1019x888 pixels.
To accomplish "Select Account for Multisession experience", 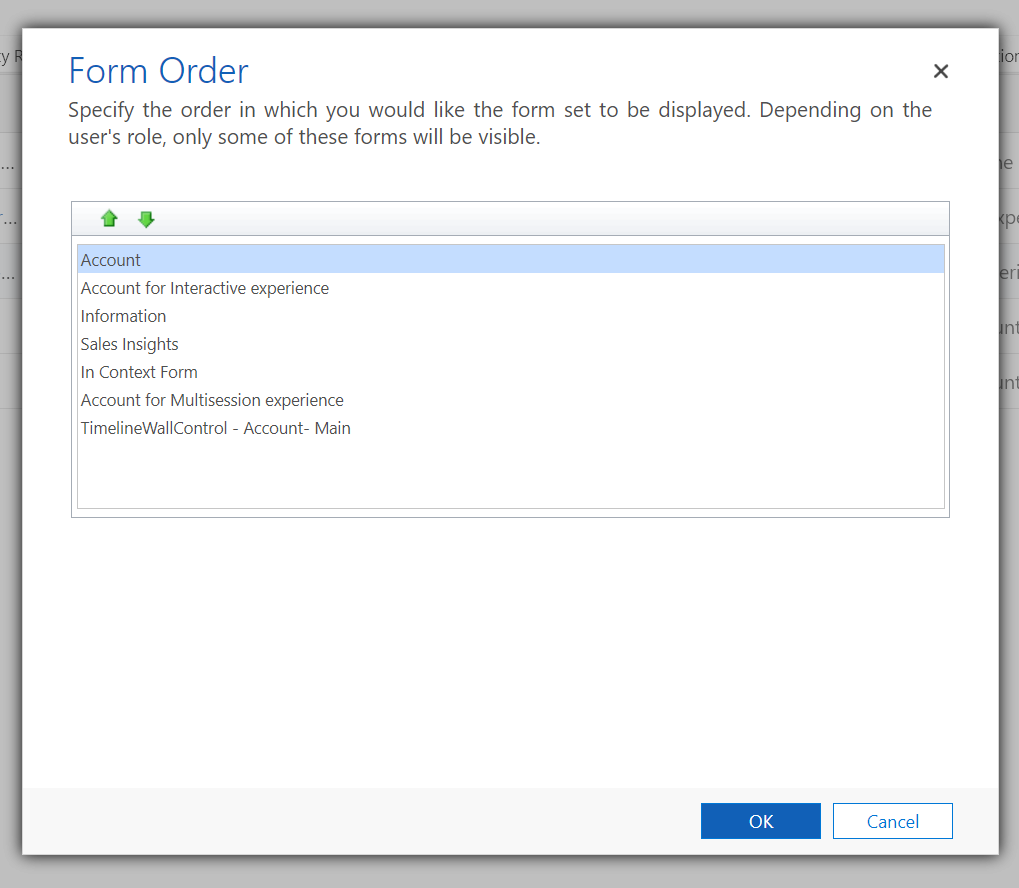I will pyautogui.click(x=212, y=399).
